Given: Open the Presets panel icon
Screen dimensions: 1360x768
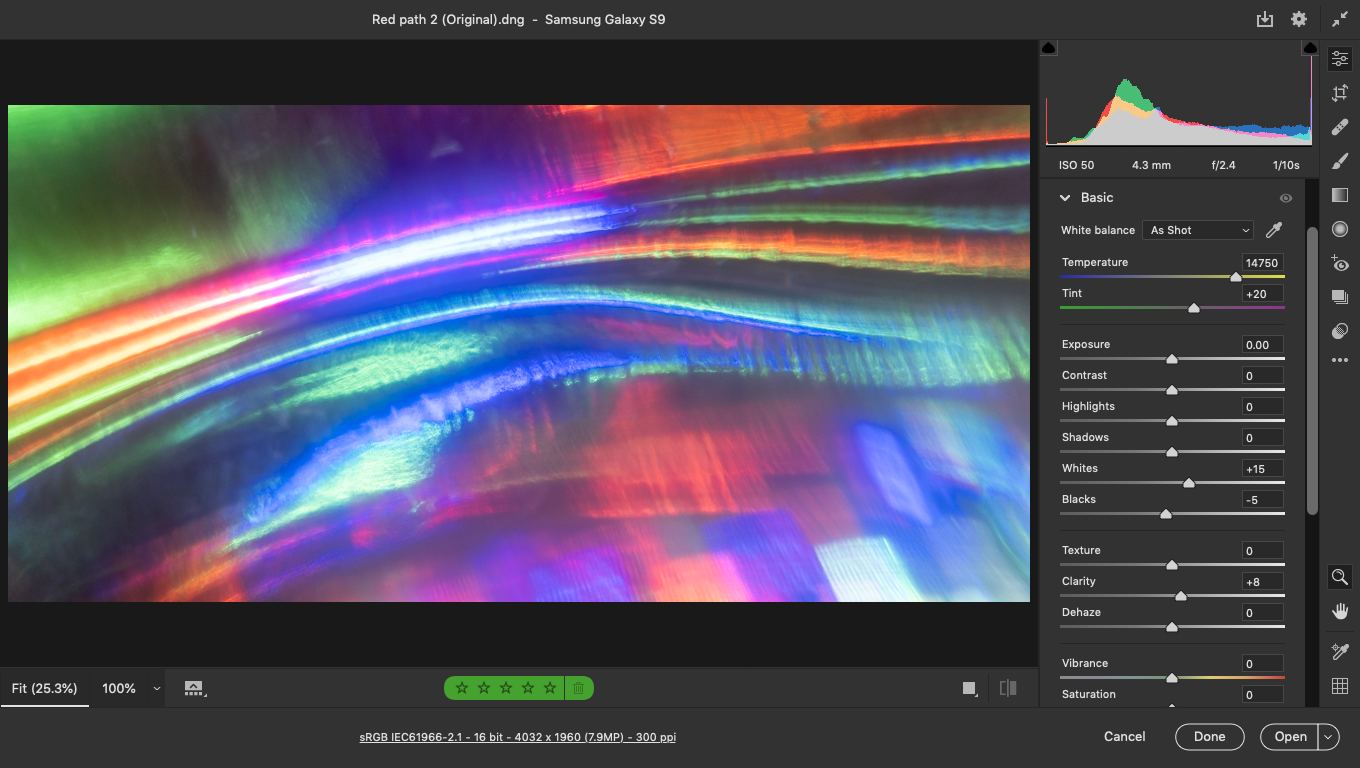Looking at the screenshot, I should pos(1340,331).
